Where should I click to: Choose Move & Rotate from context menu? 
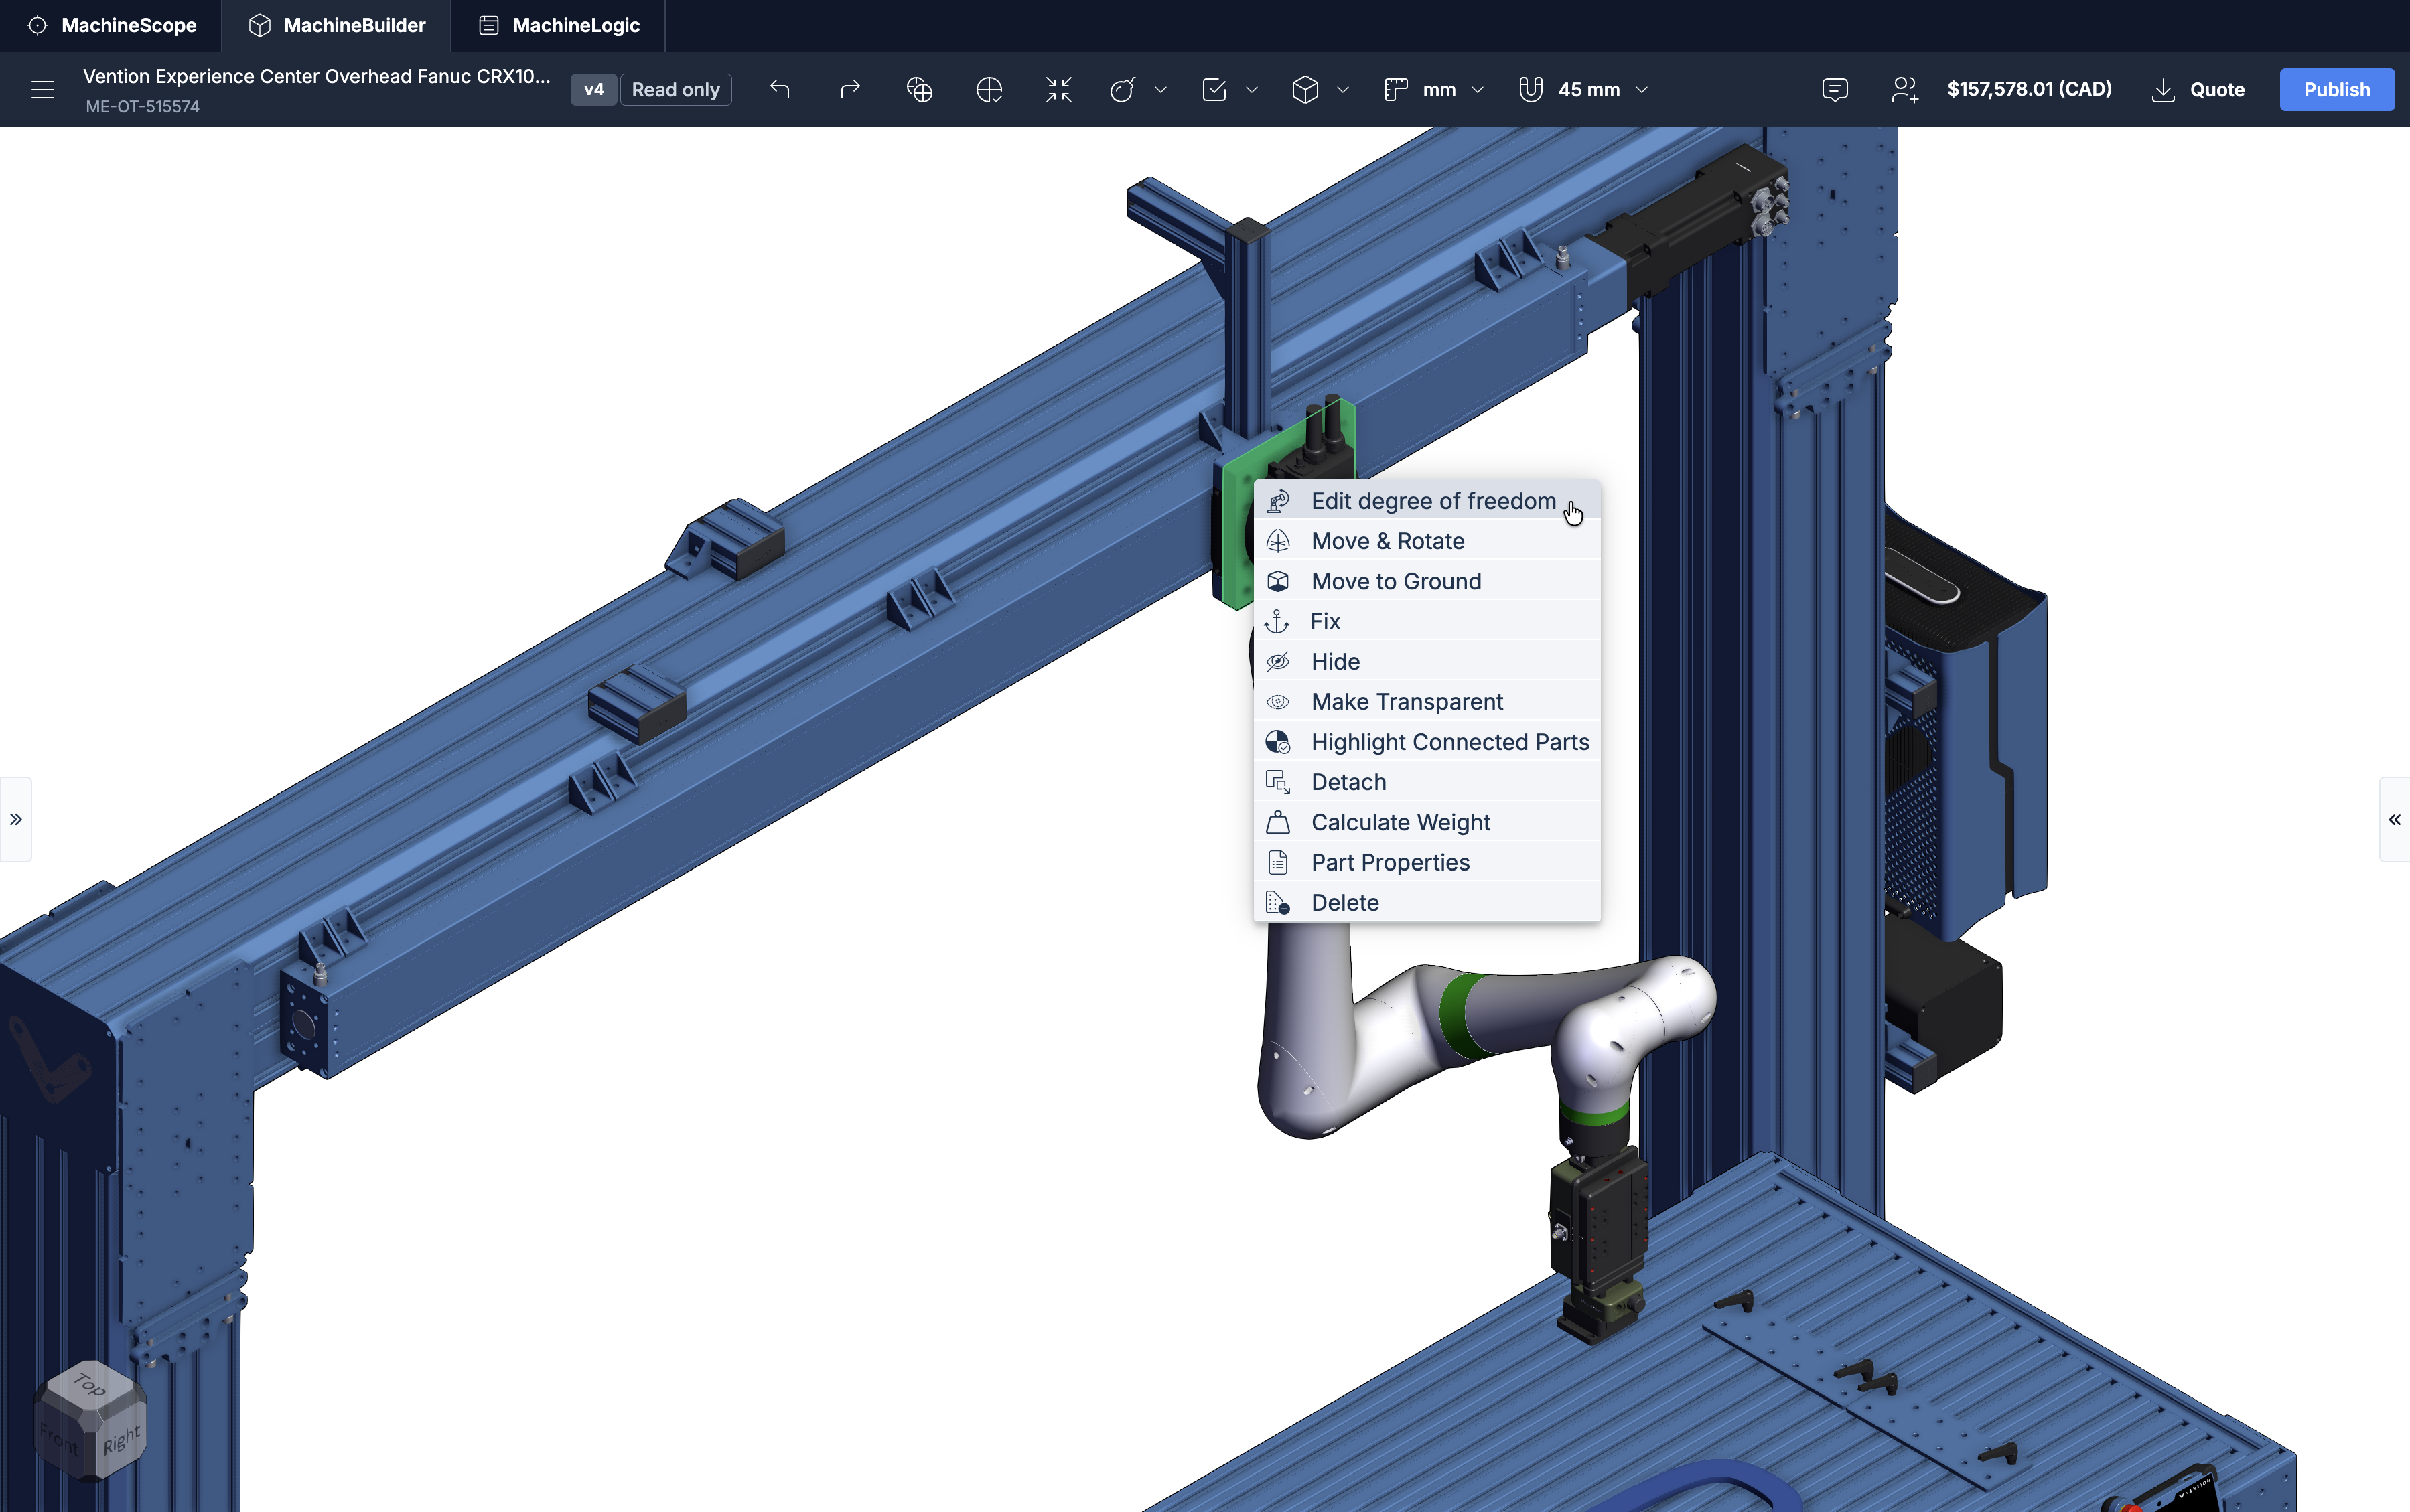pos(1427,541)
